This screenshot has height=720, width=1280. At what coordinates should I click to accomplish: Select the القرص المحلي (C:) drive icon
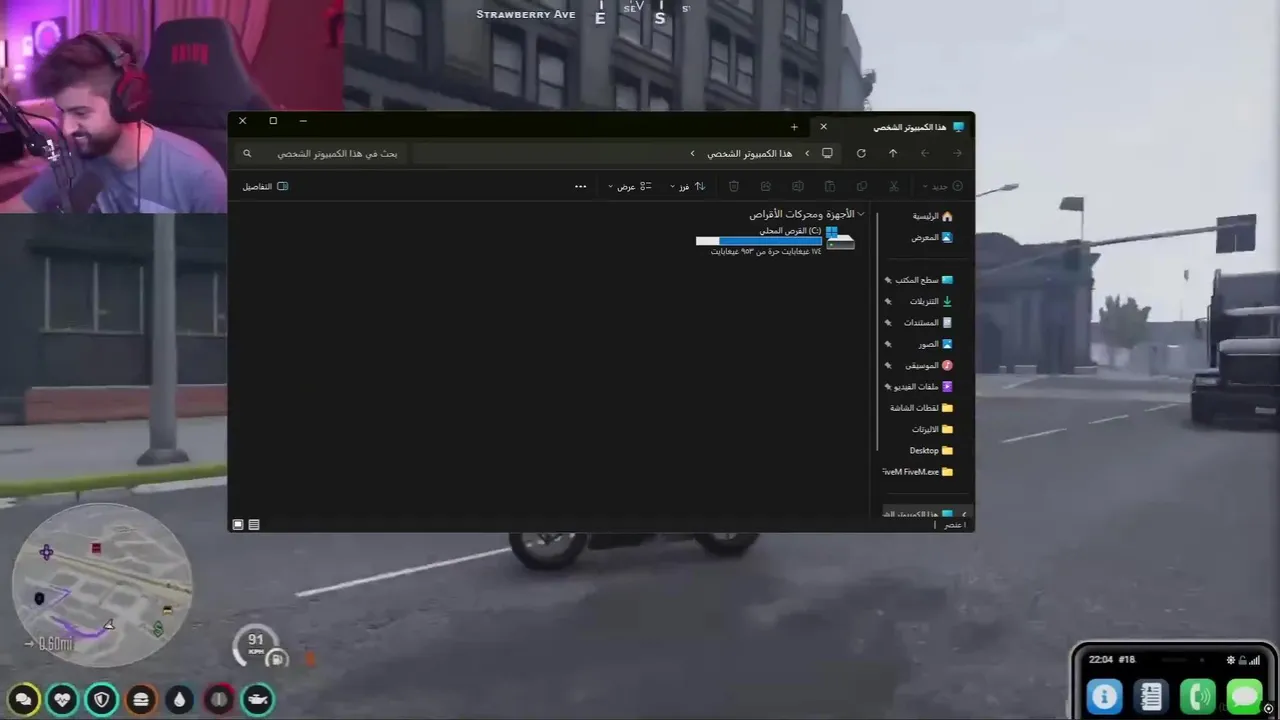[x=840, y=239]
